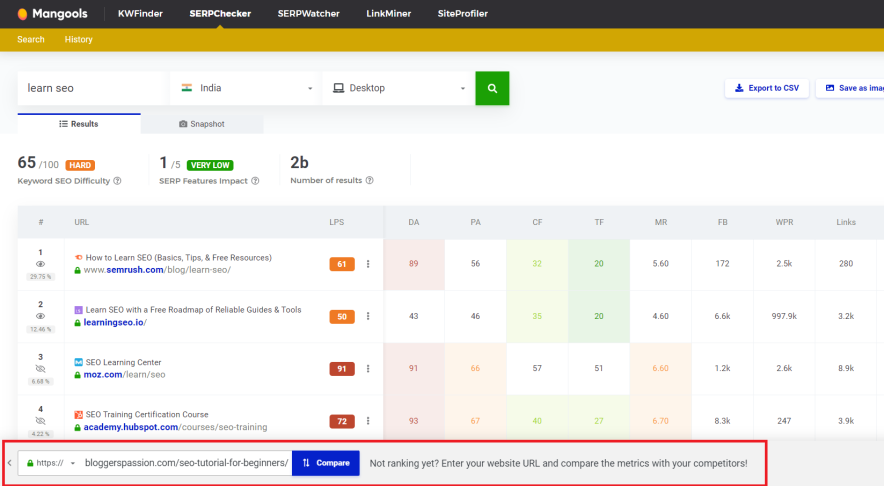884x486 pixels.
Task: Click moz favicon icon in row 3
Action: (x=78, y=362)
